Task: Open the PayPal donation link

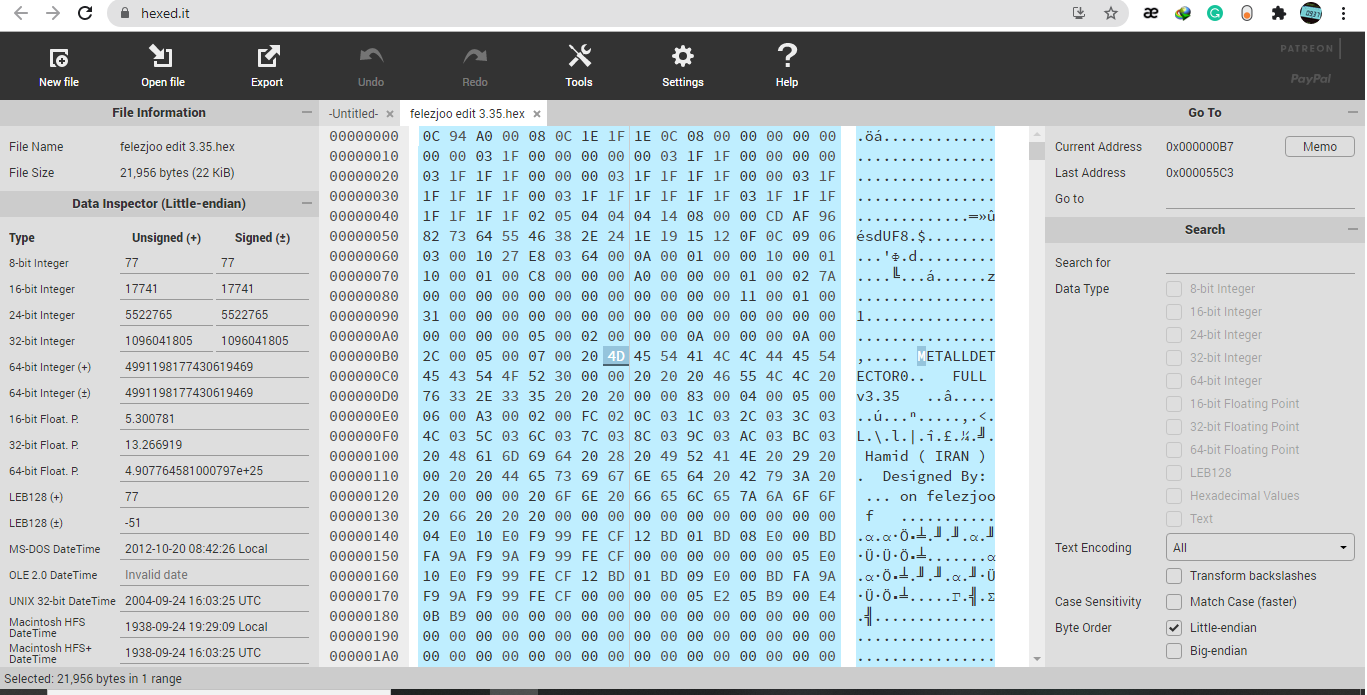Action: coord(1310,79)
